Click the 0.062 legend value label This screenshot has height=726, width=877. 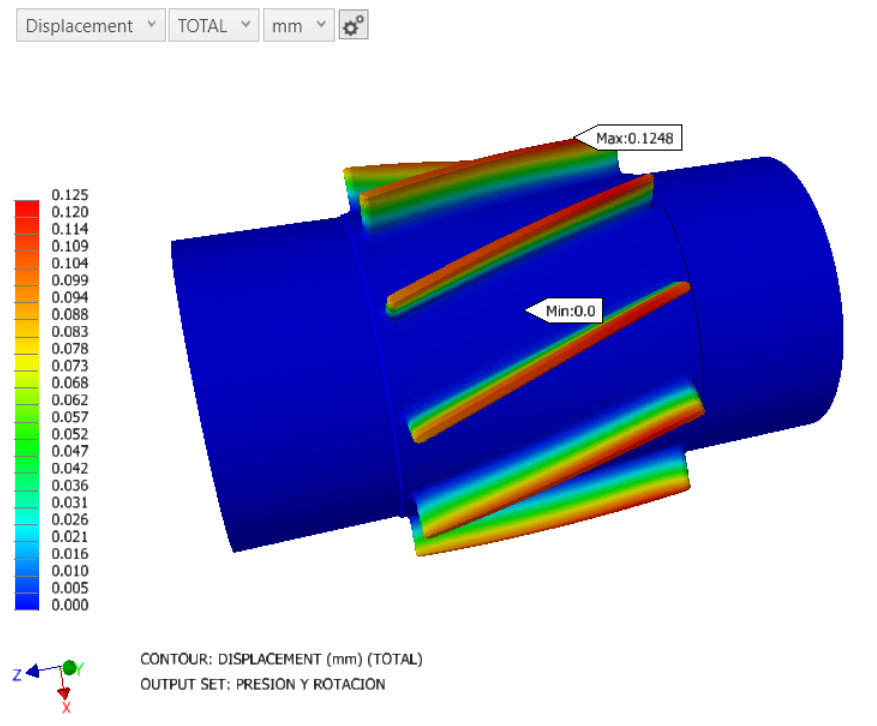pyautogui.click(x=70, y=400)
